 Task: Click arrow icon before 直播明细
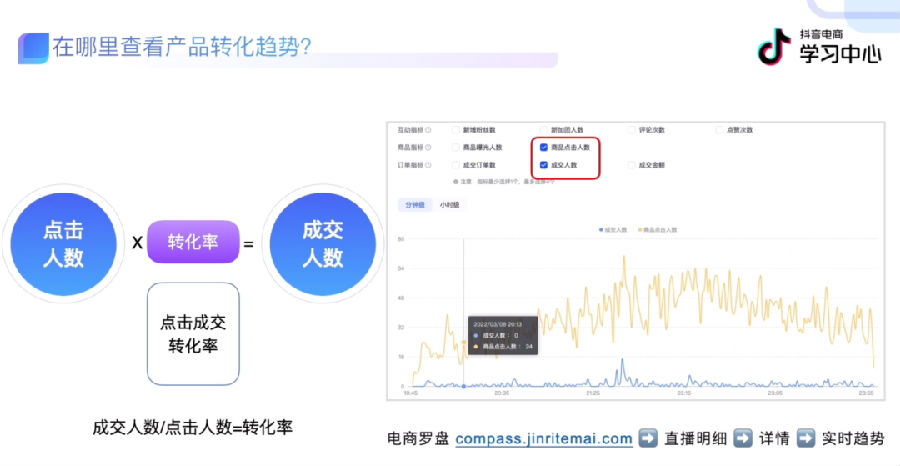648,439
